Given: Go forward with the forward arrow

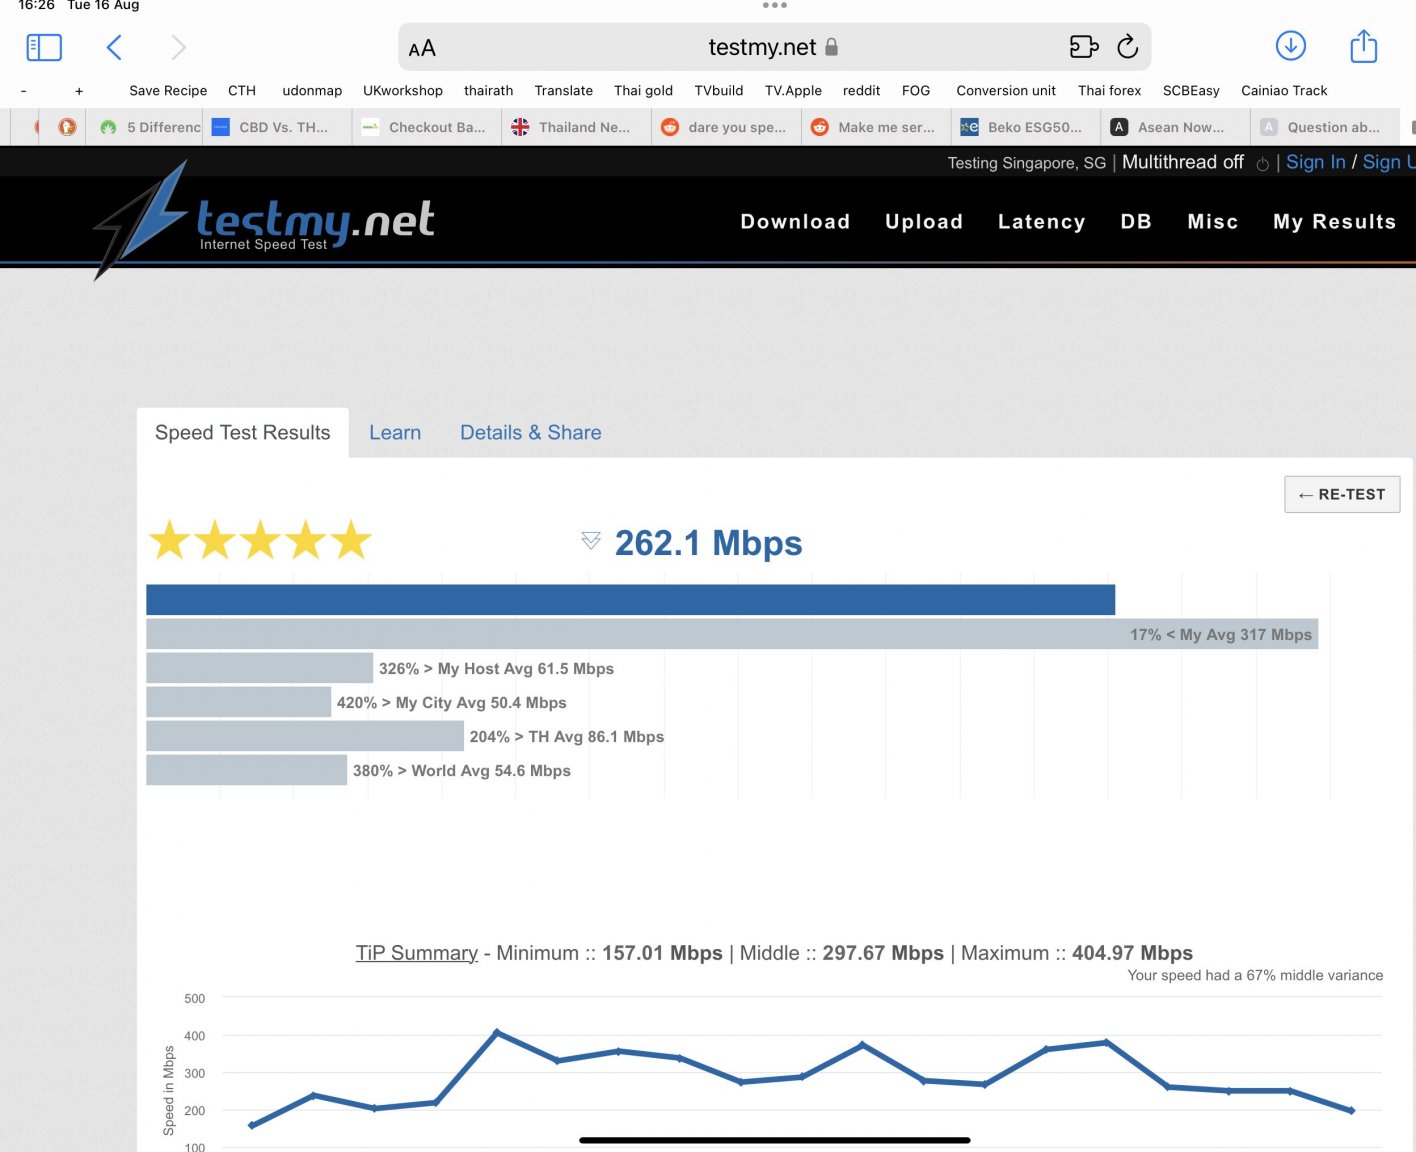Looking at the screenshot, I should (x=178, y=47).
